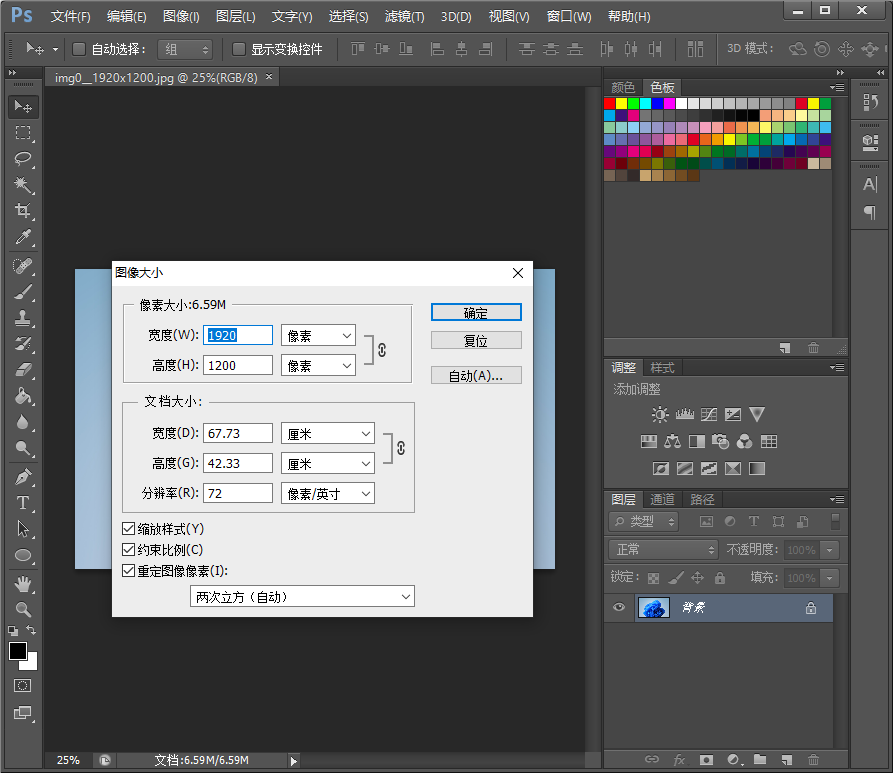Viewport: 893px width, 773px height.
Task: Hide the 背景 layer with eye icon
Action: tap(619, 607)
